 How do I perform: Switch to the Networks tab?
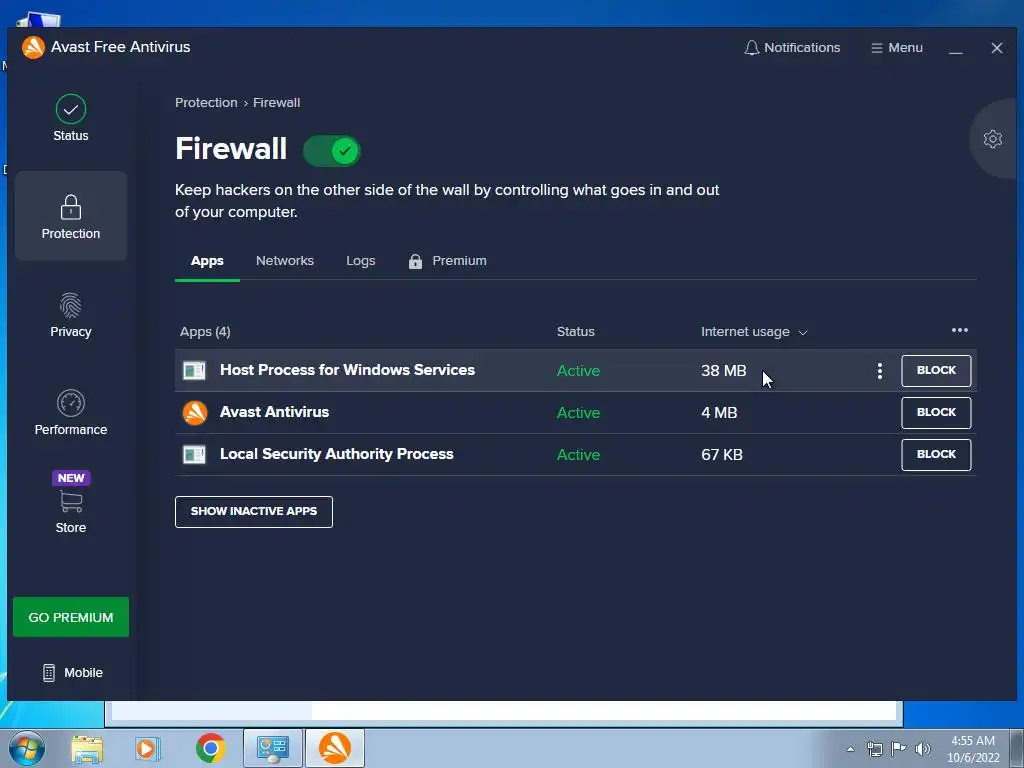[285, 261]
